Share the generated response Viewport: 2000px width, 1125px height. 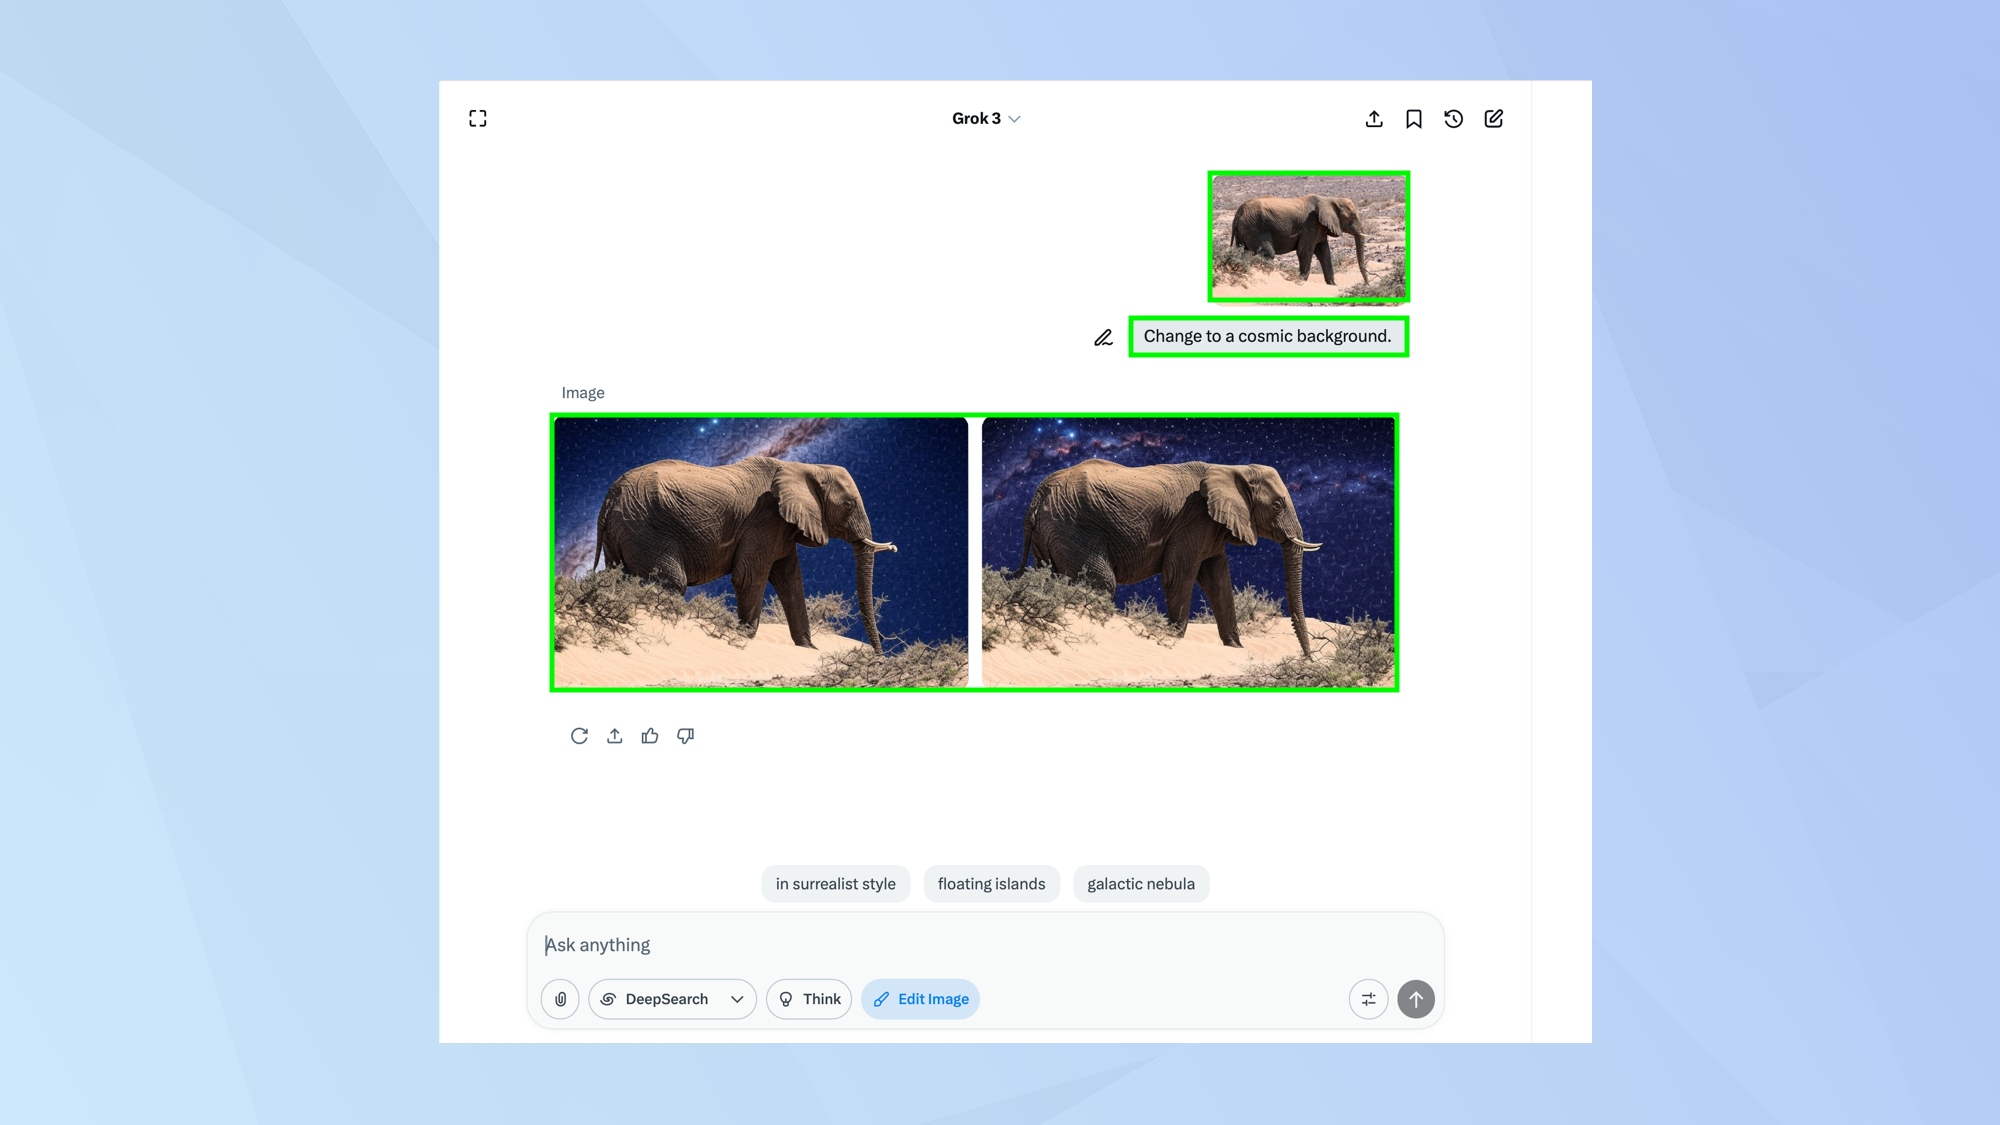pos(614,736)
